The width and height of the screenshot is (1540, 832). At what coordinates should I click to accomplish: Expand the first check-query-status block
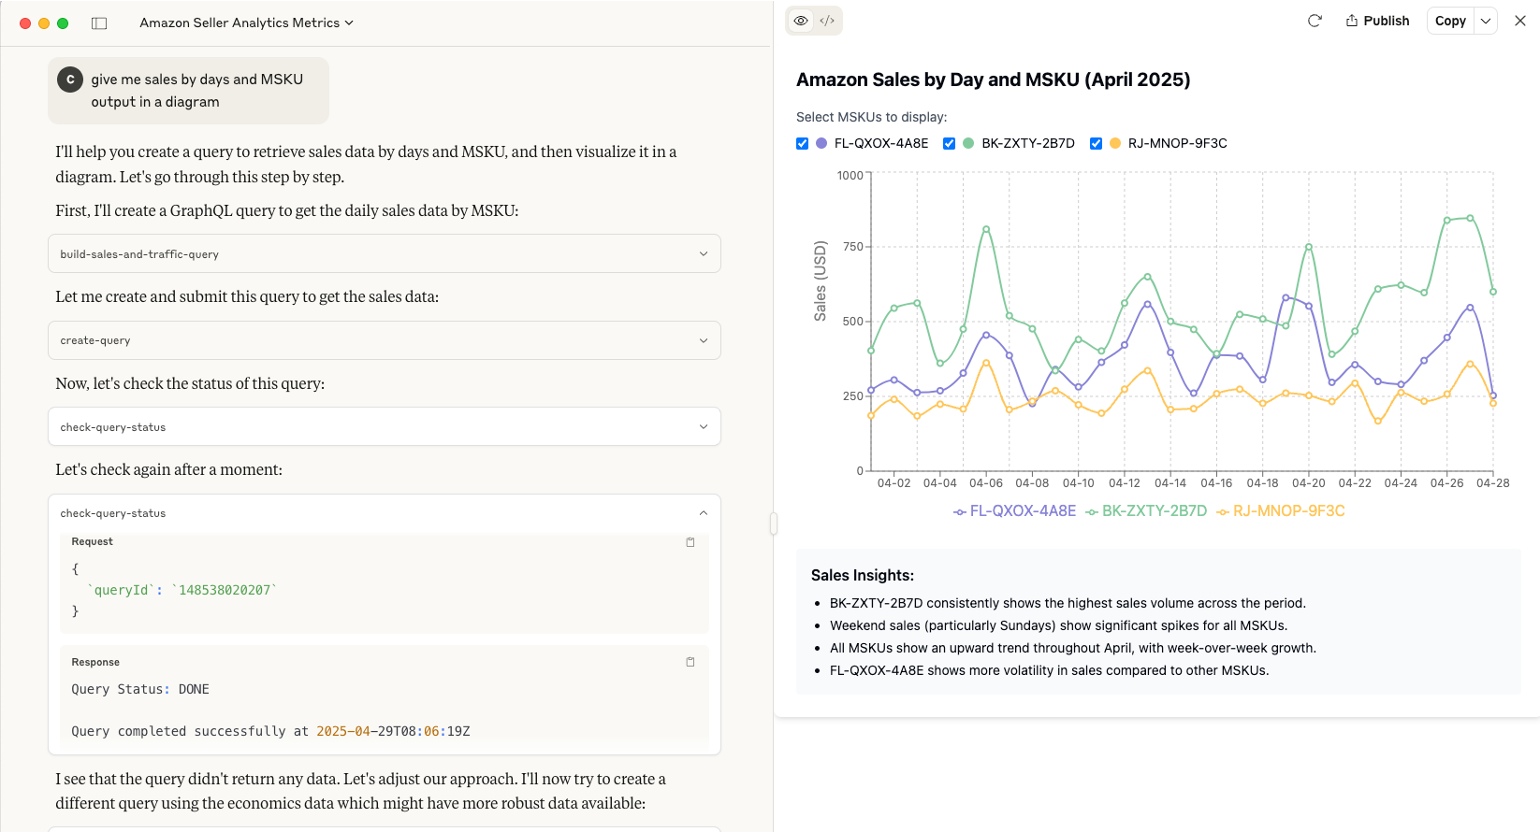384,427
